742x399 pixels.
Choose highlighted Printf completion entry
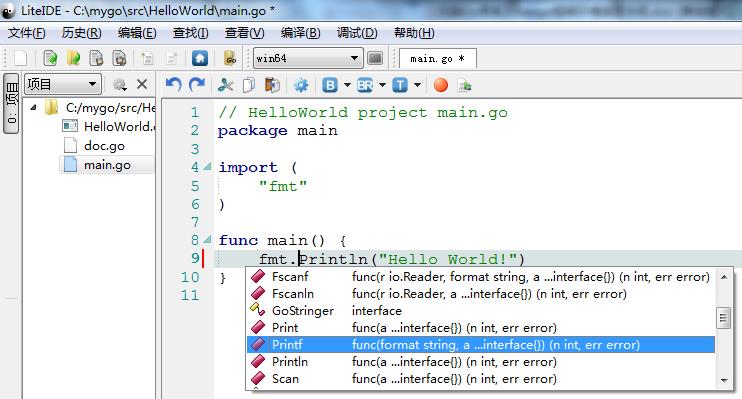pyautogui.click(x=481, y=345)
